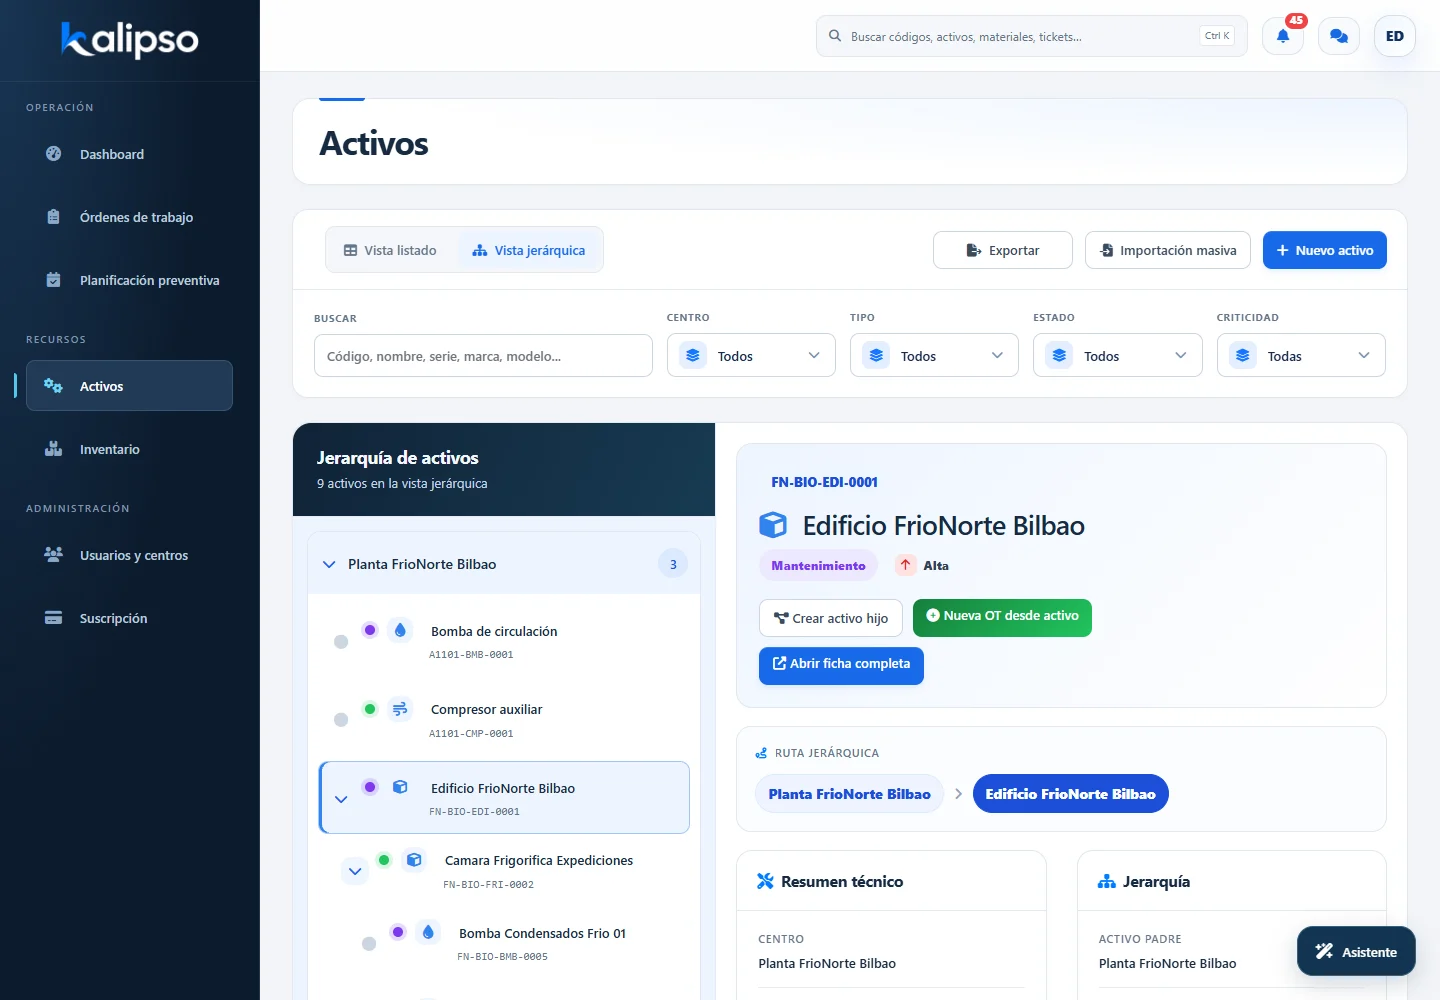Click the layers icon in Criticidad filter
Viewport: 1440px width, 1000px height.
point(1243,355)
